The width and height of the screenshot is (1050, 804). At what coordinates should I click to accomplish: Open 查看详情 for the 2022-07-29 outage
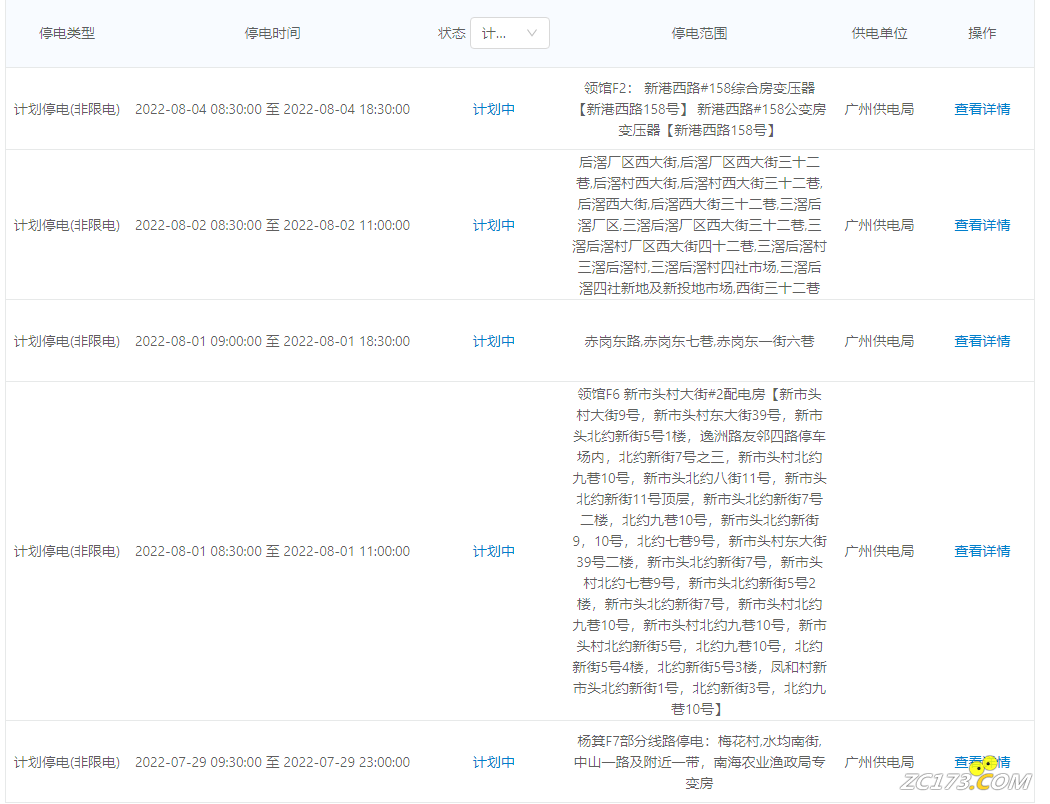982,762
